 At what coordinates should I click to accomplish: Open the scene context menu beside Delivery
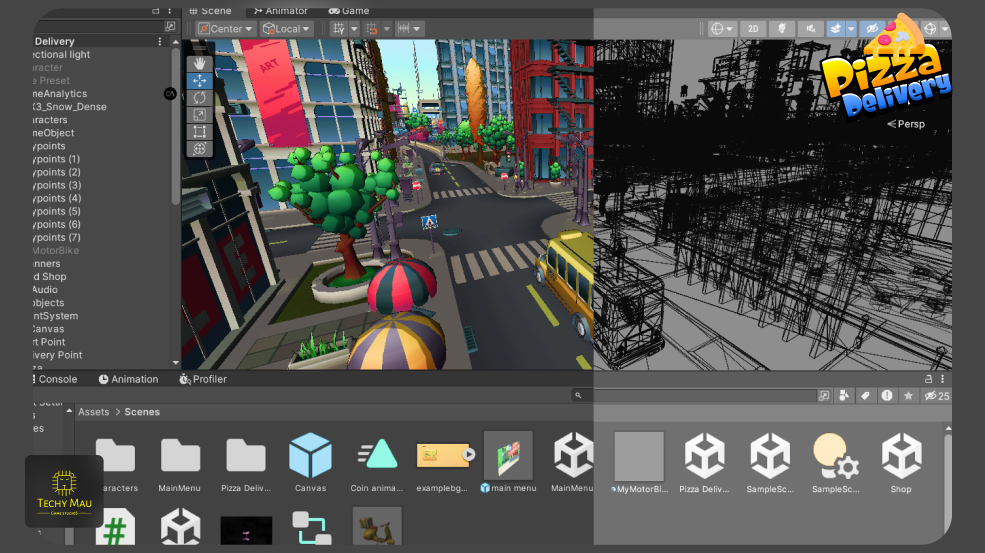(160, 41)
